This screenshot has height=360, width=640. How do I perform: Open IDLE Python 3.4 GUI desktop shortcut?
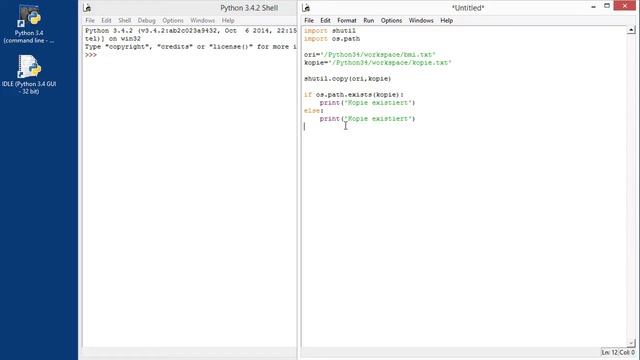pos(29,75)
